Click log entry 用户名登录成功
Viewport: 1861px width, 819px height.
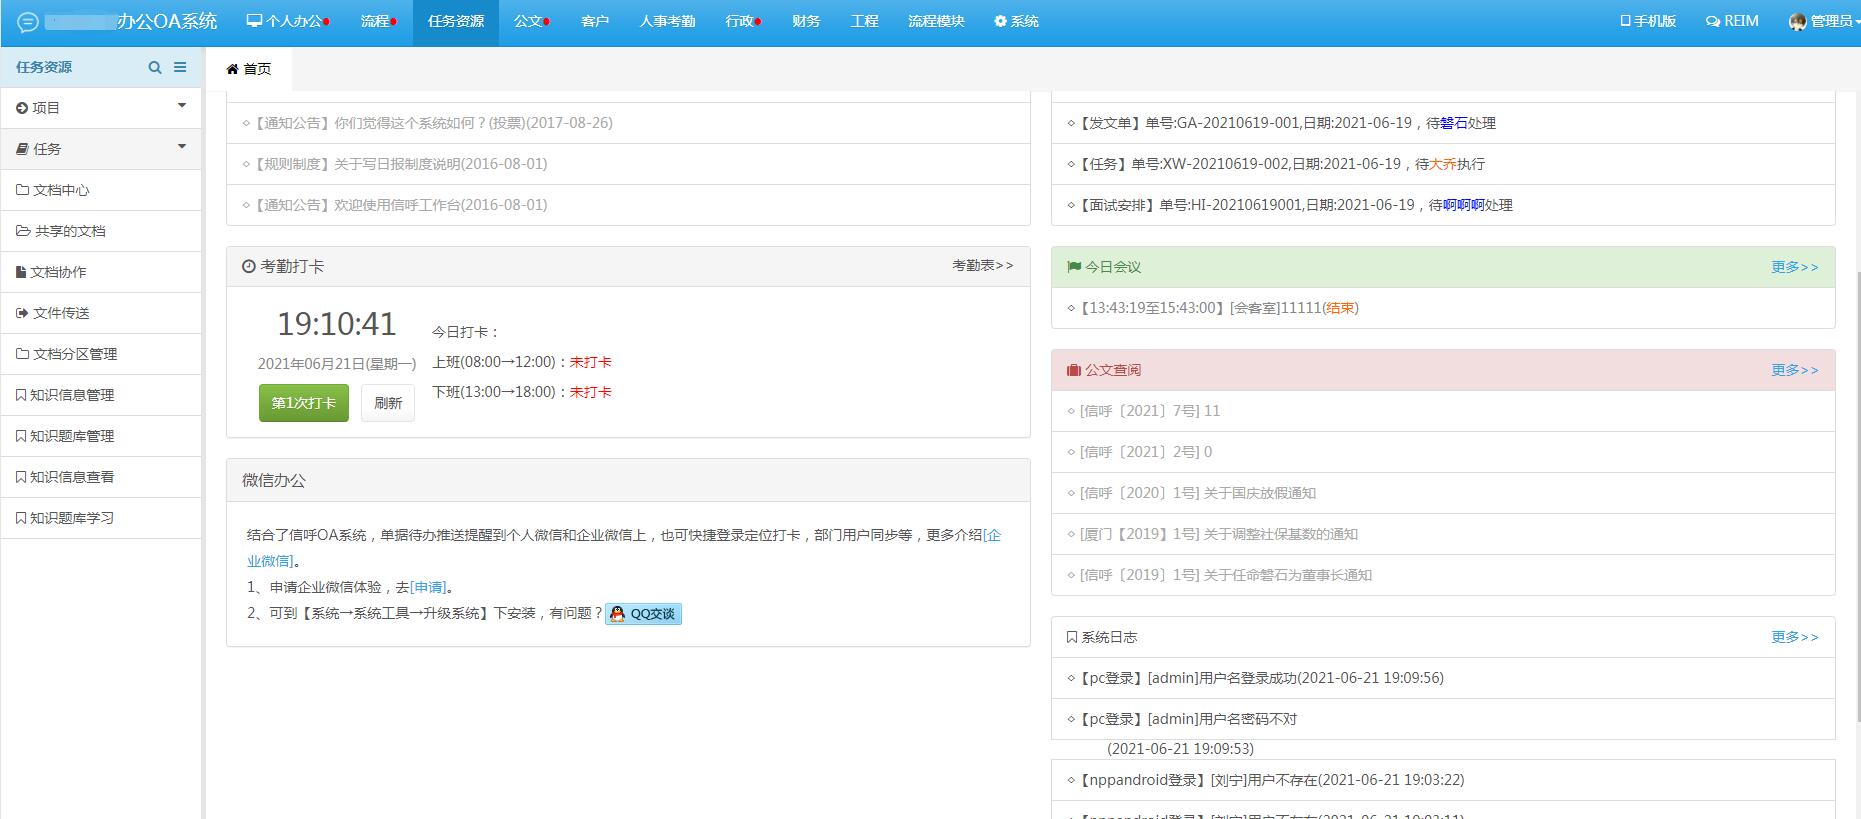[x=1443, y=678]
